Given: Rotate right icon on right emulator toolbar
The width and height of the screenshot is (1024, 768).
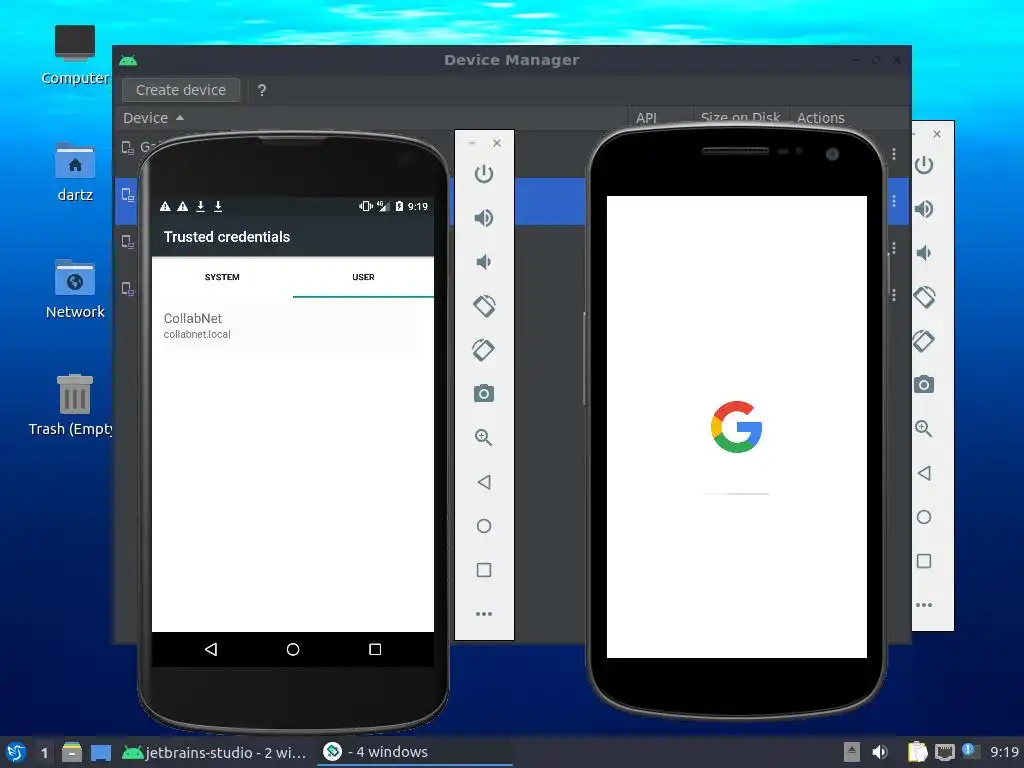Looking at the screenshot, I should click(923, 340).
